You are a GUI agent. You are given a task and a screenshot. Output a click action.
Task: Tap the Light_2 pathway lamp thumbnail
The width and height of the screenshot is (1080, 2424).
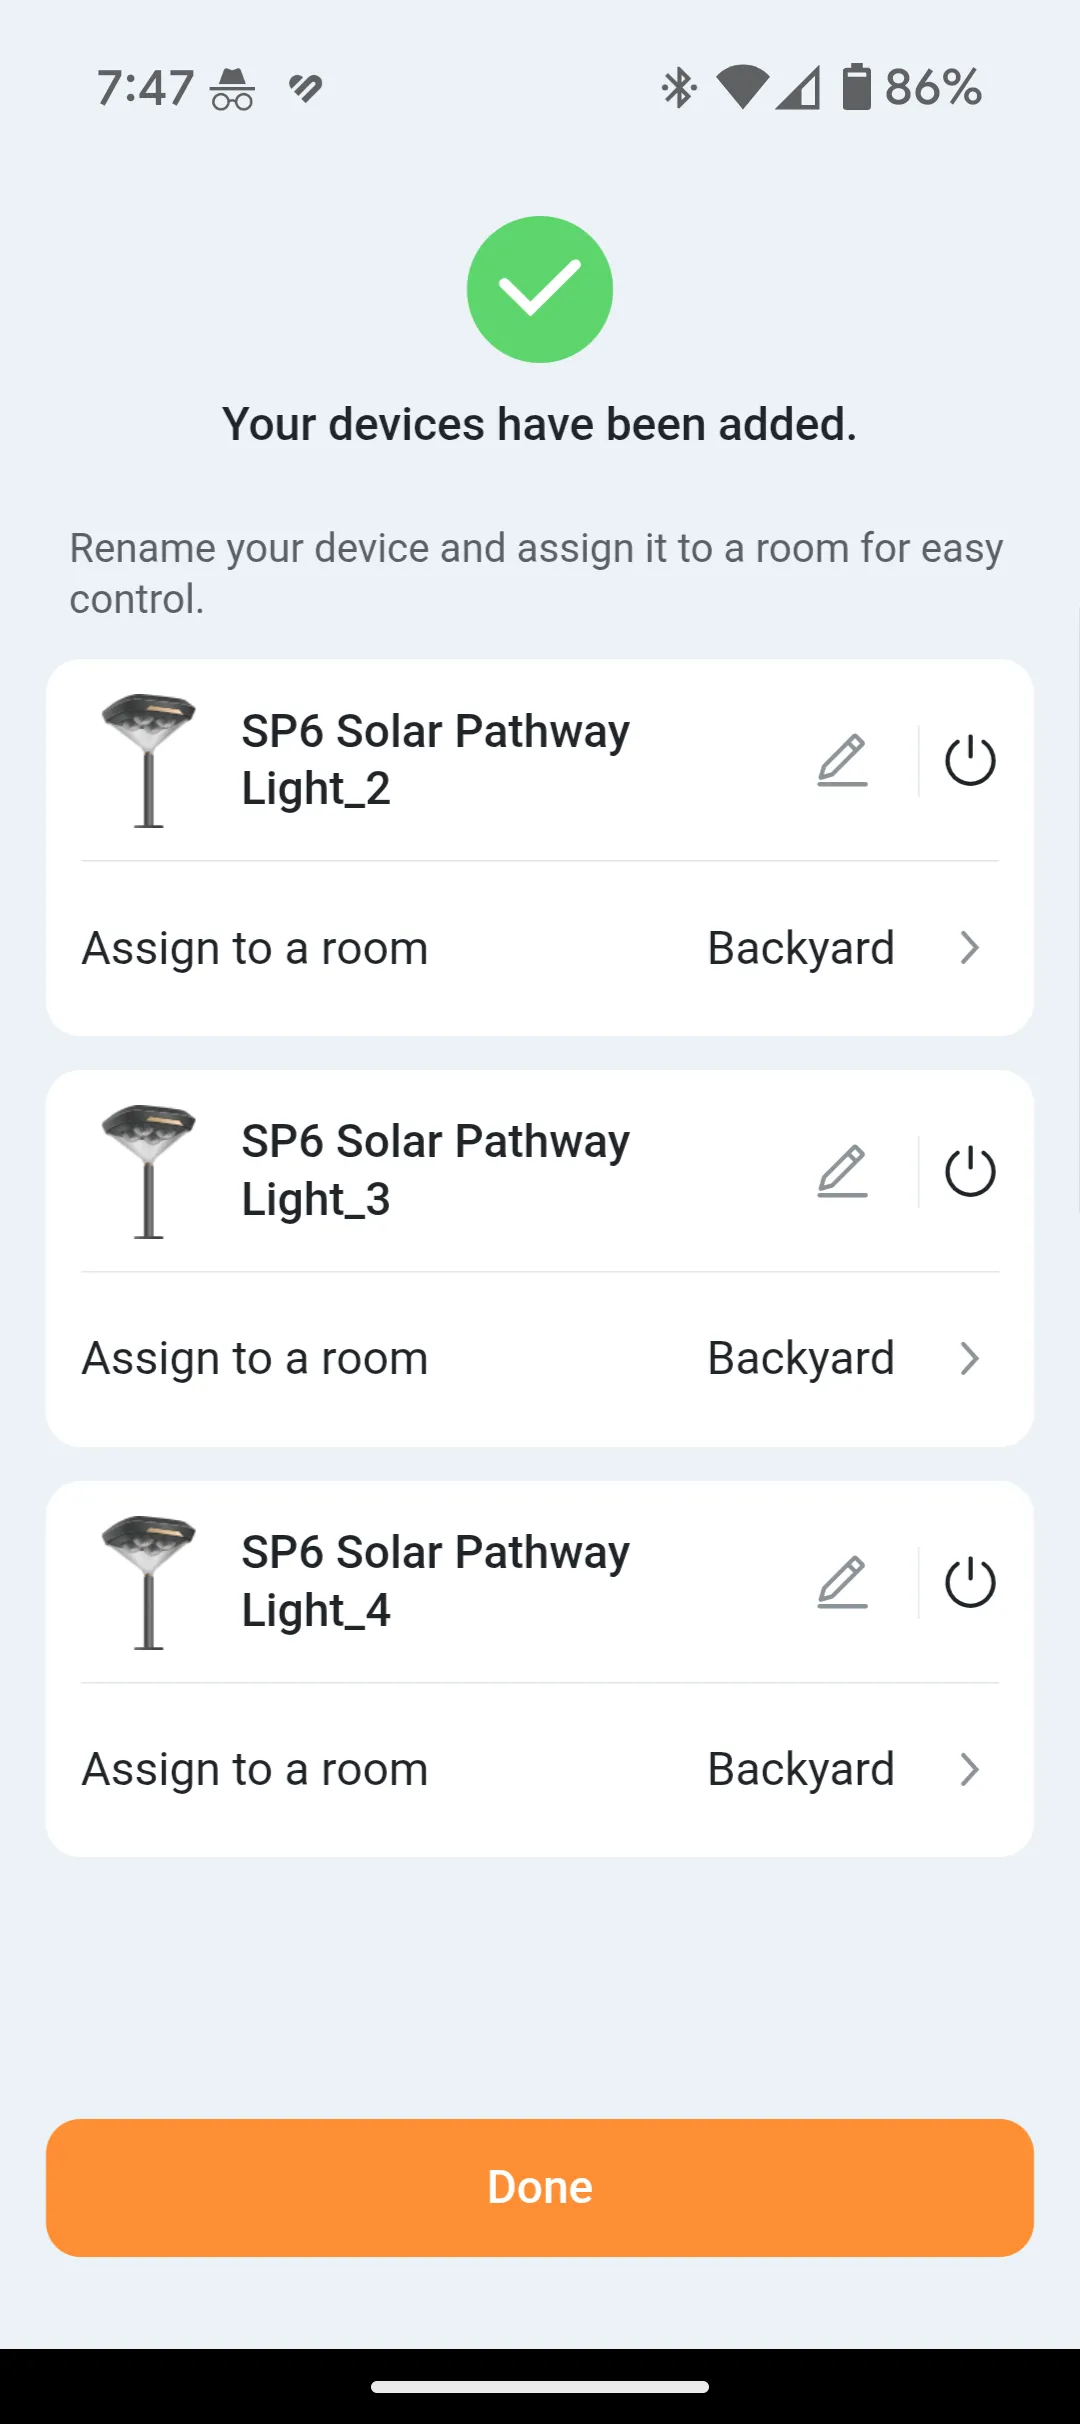point(149,761)
